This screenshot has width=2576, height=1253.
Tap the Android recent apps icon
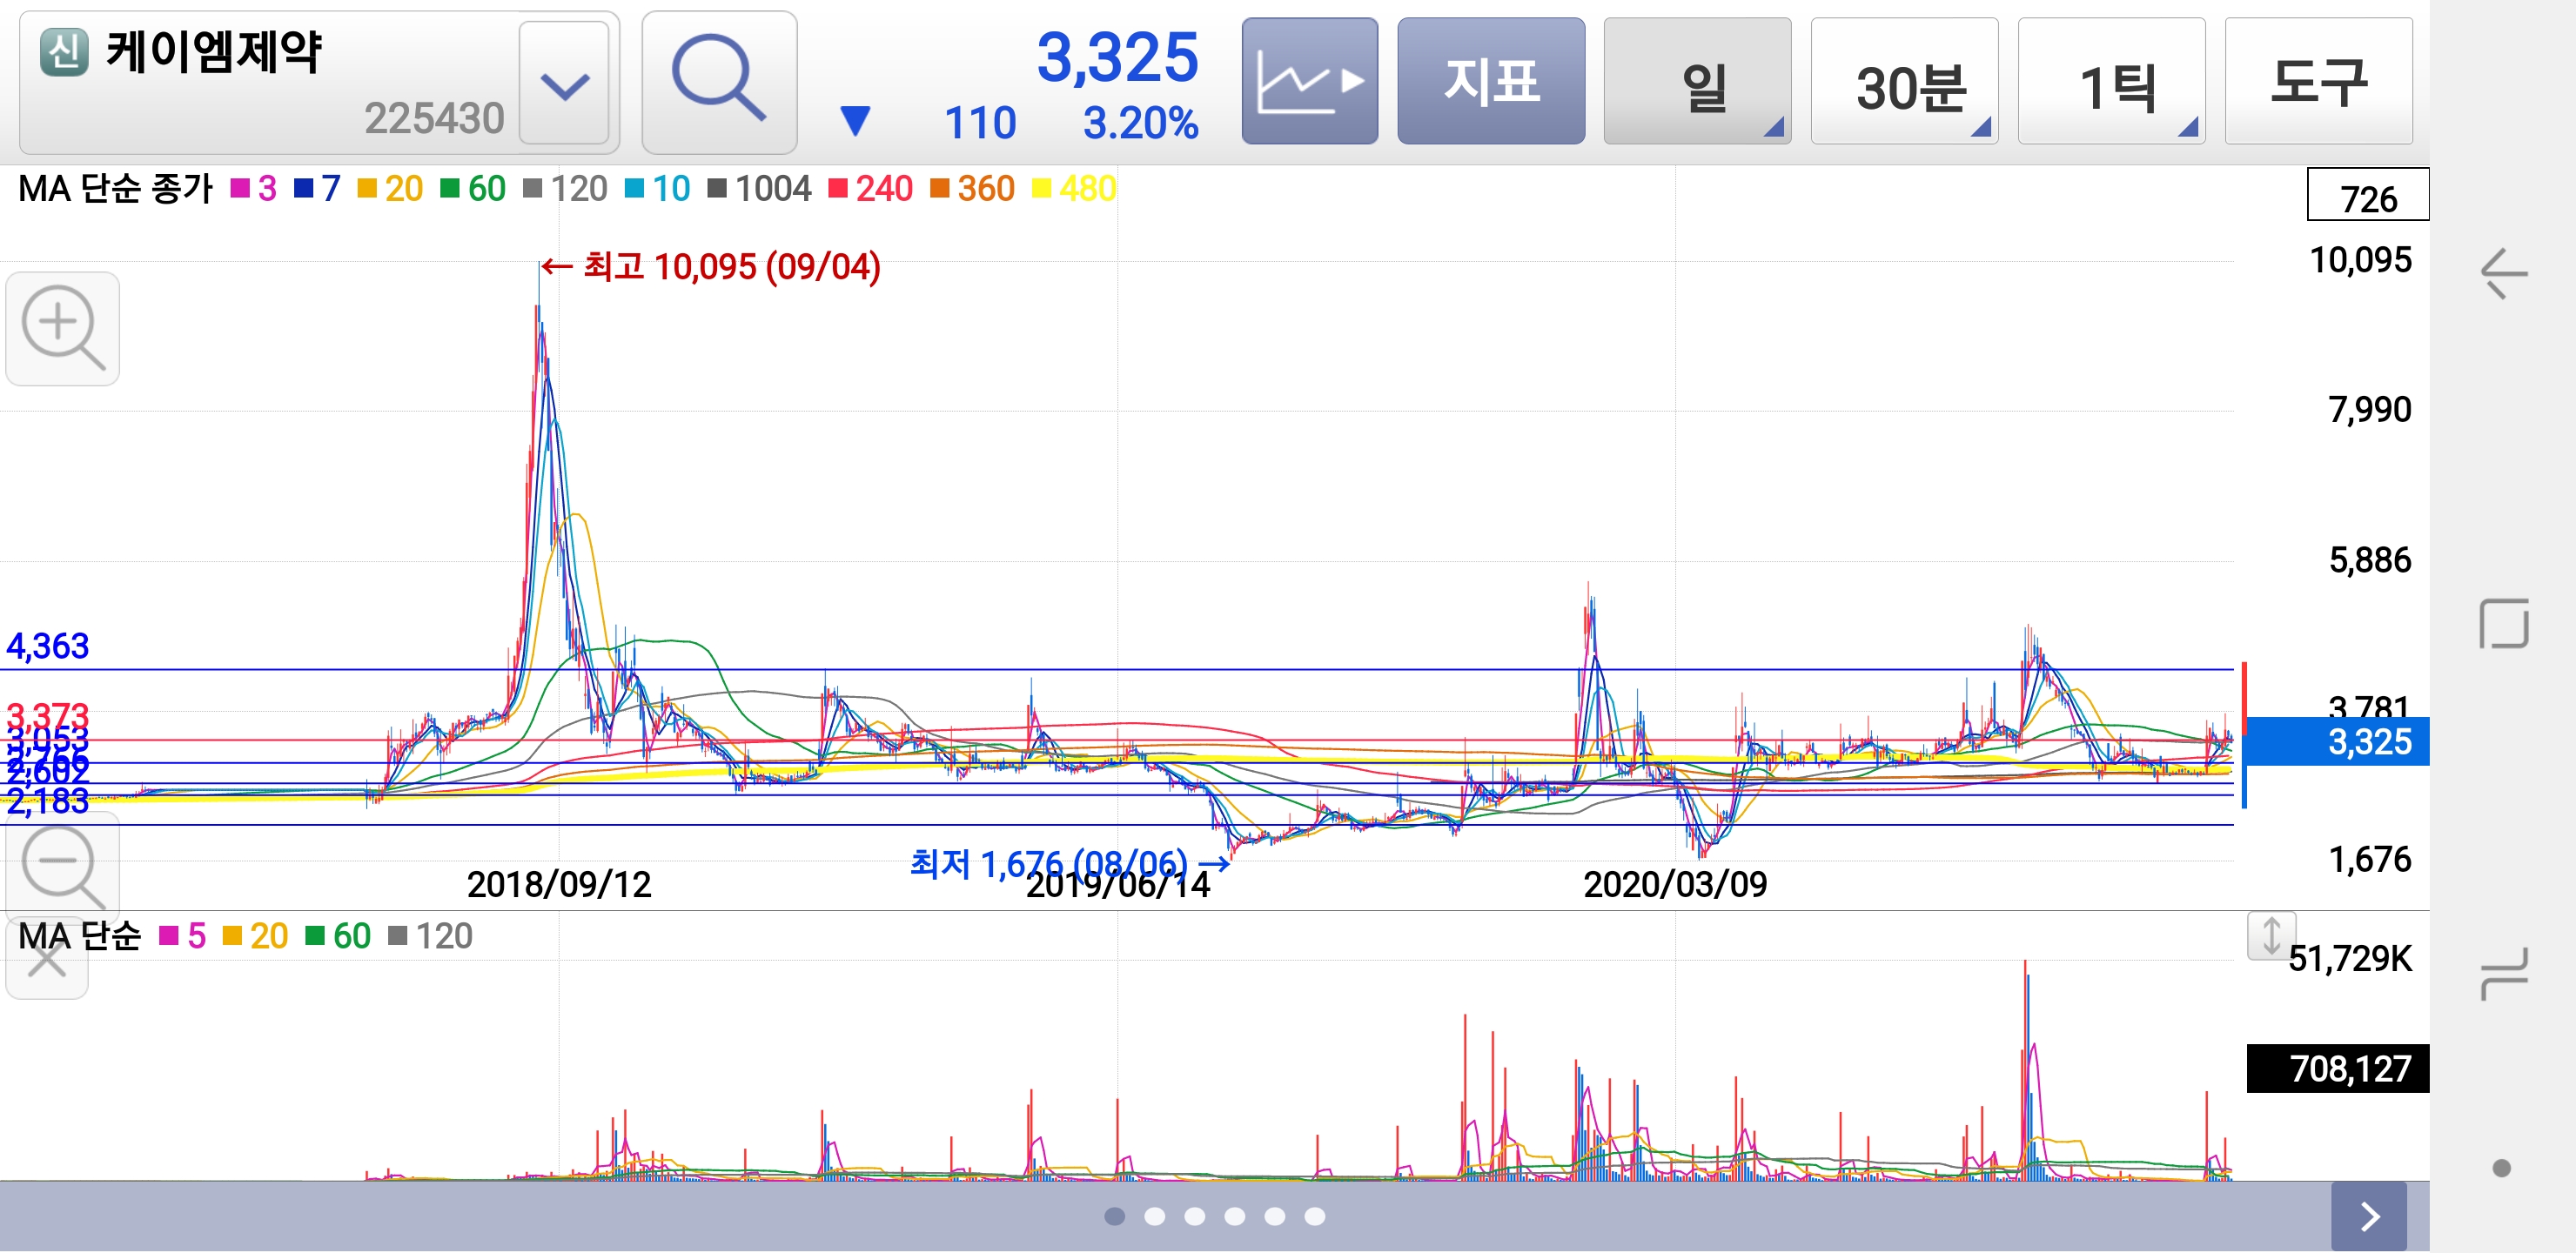click(x=2503, y=973)
